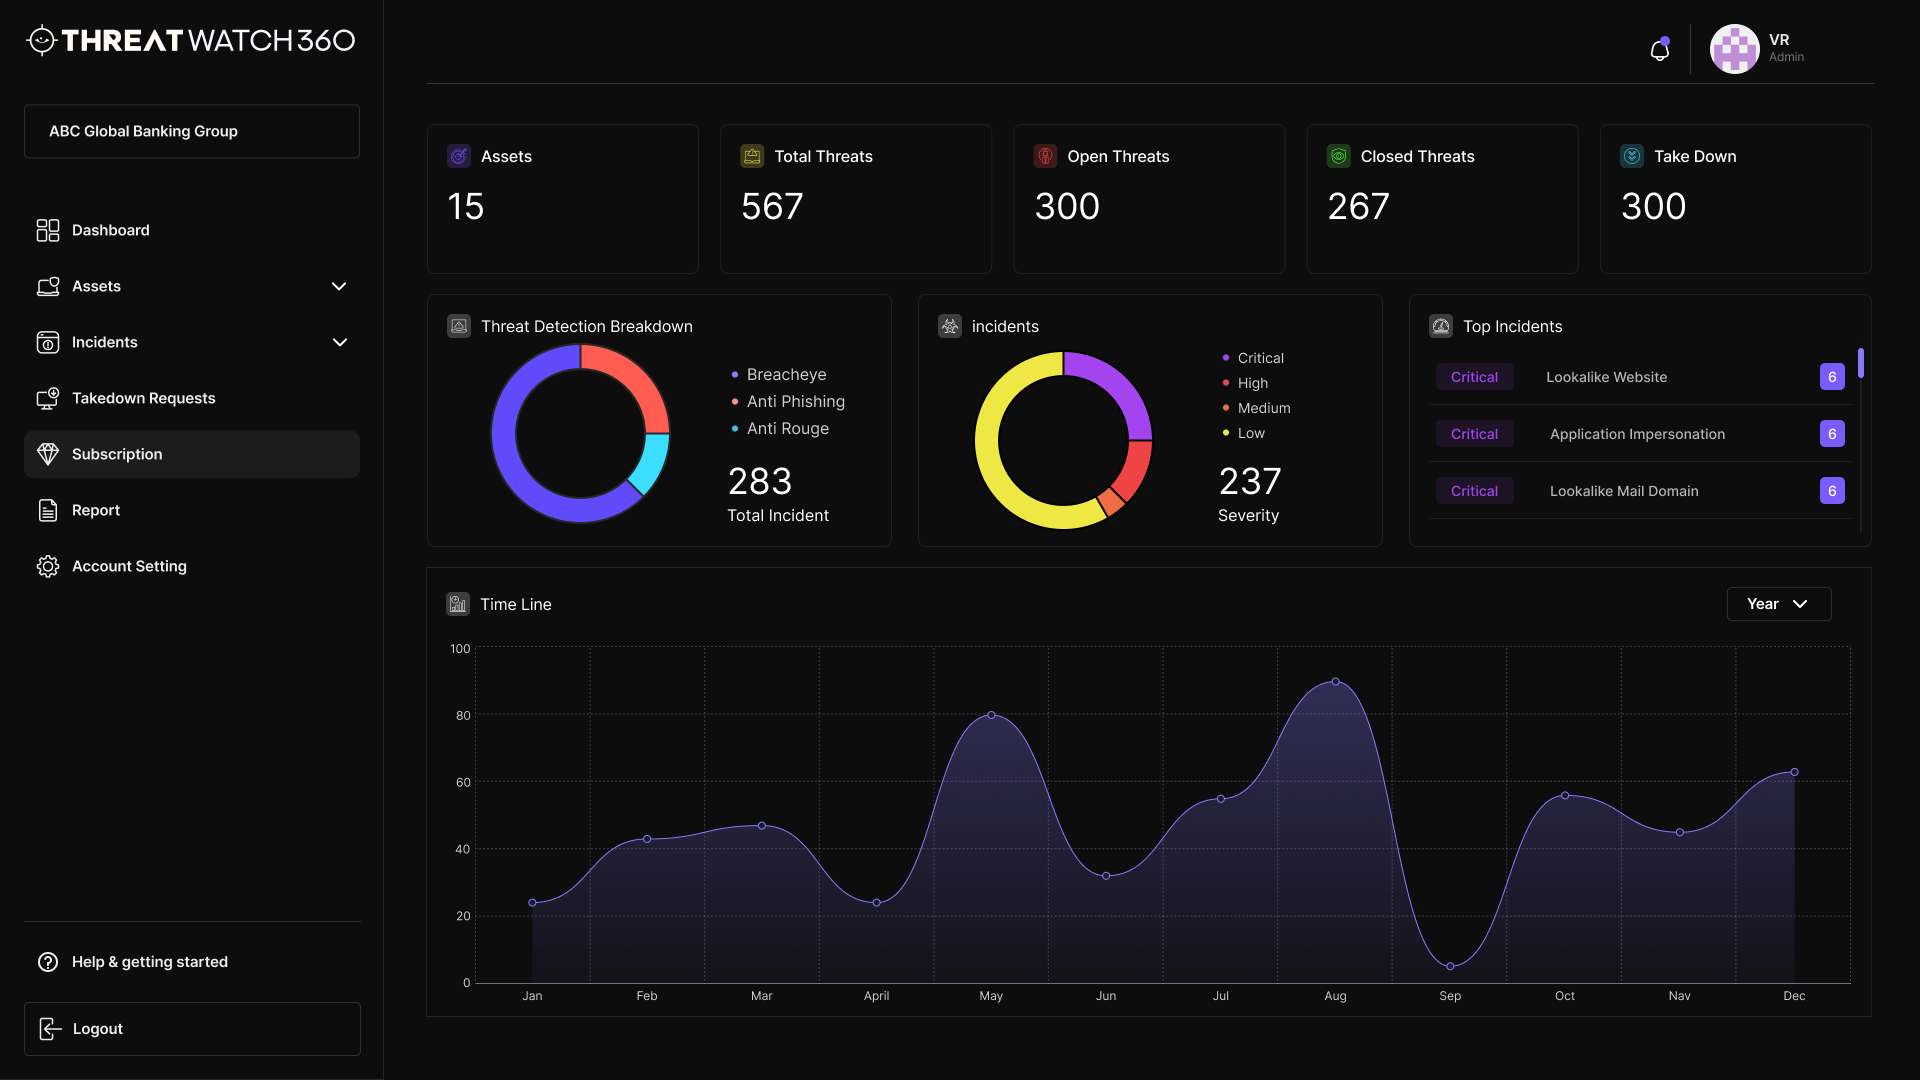Open the Year dropdown on Time Line

(x=1779, y=604)
